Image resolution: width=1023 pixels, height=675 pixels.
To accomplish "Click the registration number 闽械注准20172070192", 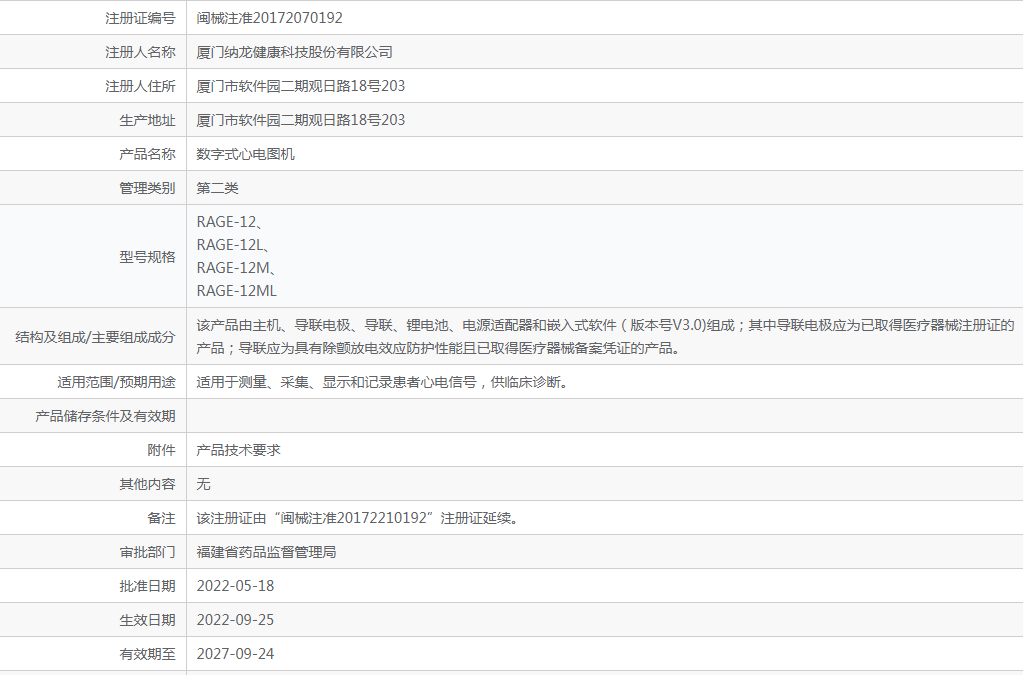I will tap(269, 18).
